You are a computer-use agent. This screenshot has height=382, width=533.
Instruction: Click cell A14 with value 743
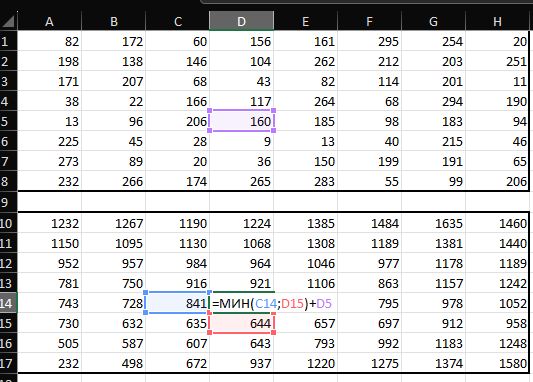coord(49,303)
